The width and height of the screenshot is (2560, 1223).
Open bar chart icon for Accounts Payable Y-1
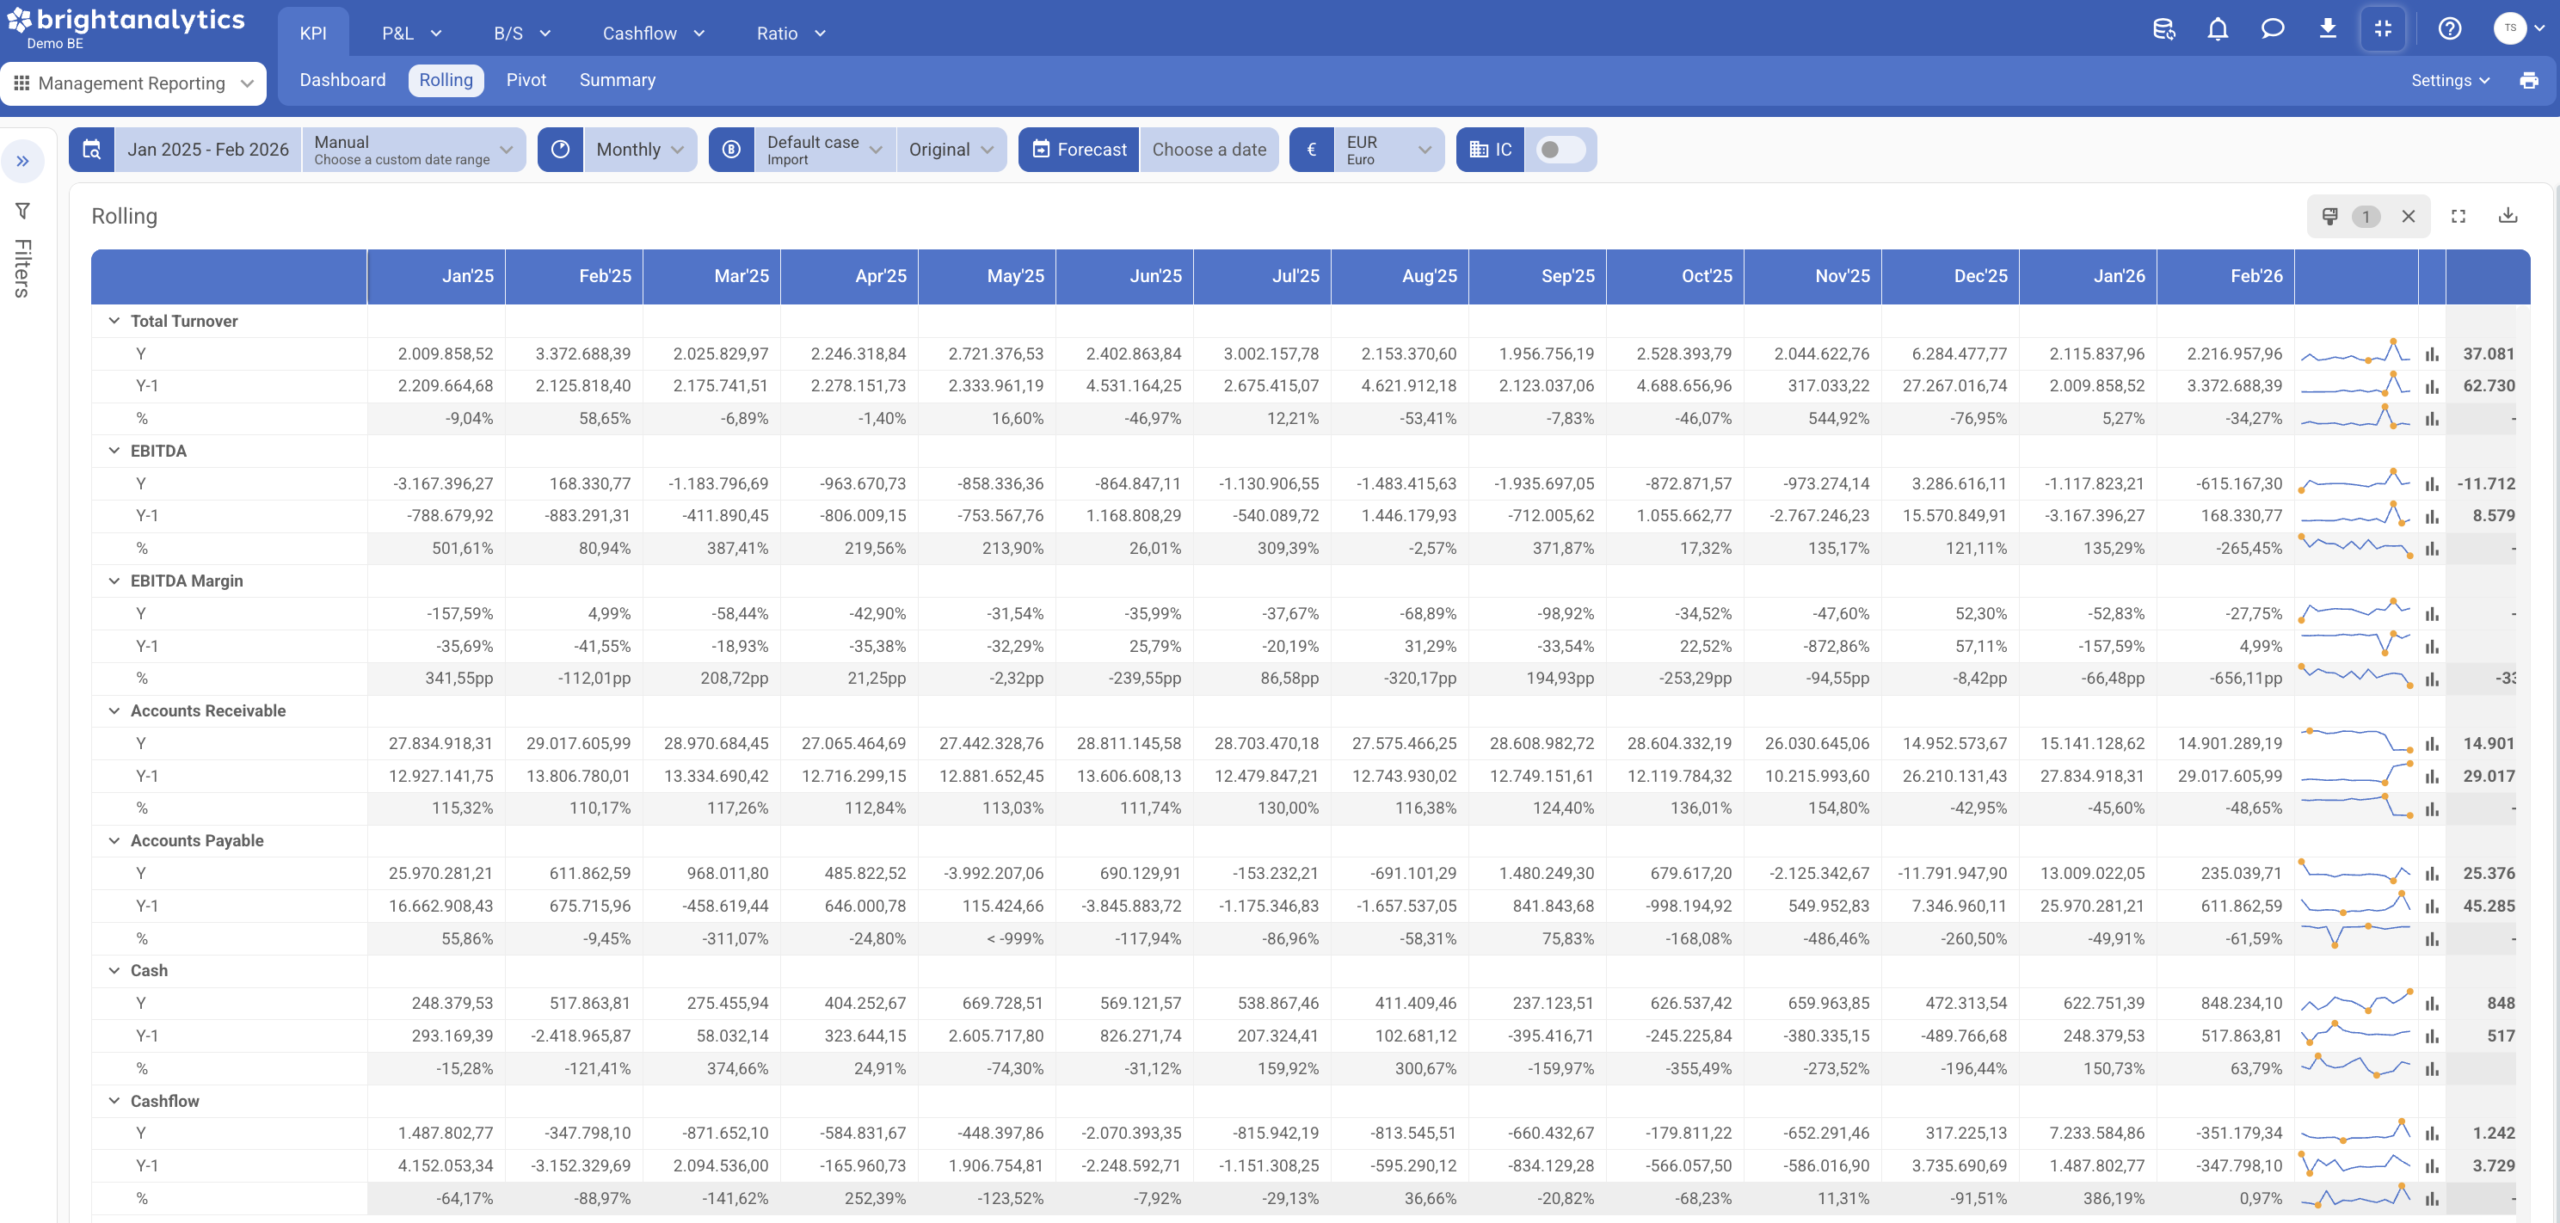coord(2431,906)
